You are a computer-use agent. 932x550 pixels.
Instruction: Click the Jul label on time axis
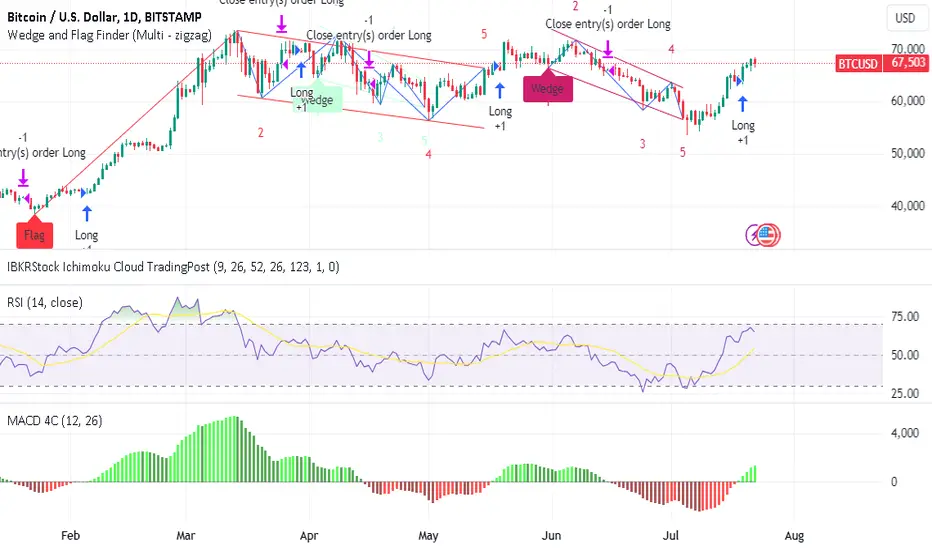pyautogui.click(x=671, y=536)
